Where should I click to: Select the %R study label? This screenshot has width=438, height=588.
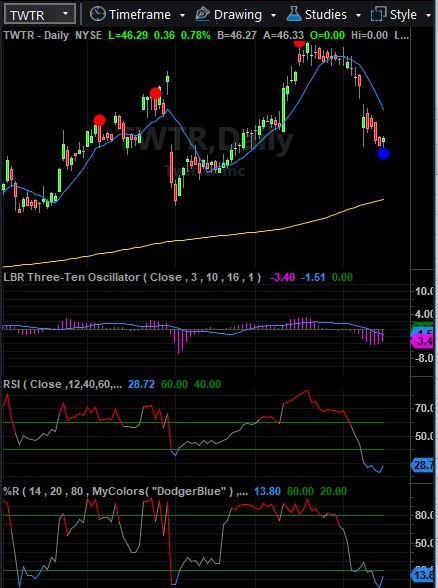pyautogui.click(x=125, y=491)
